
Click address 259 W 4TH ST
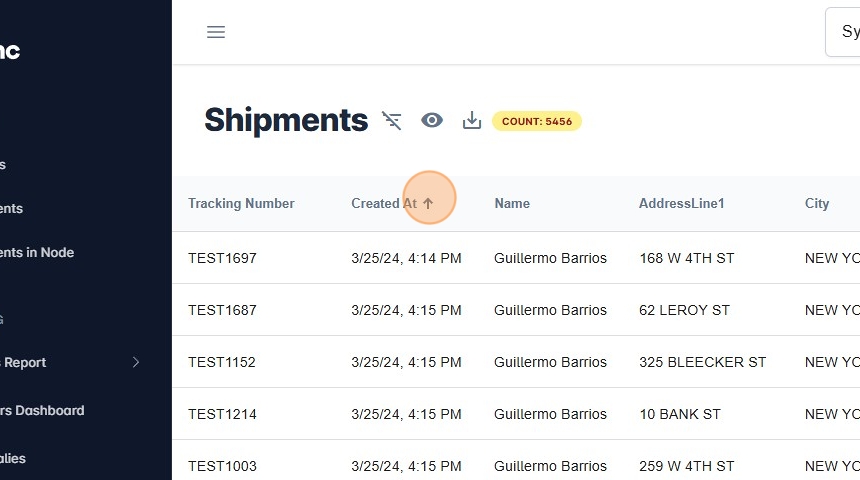687,466
